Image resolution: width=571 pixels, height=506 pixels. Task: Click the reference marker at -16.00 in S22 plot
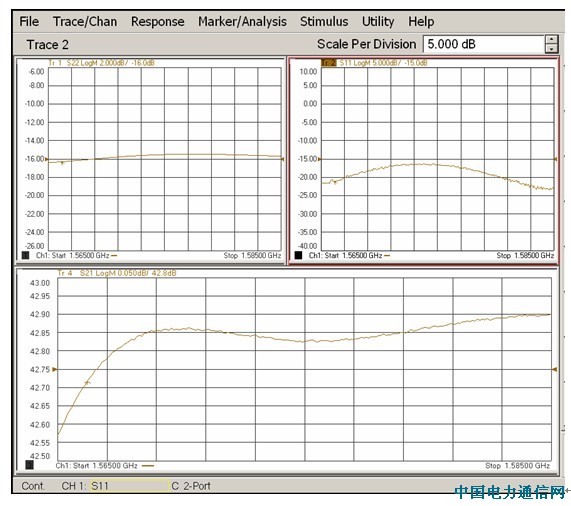[x=46, y=159]
